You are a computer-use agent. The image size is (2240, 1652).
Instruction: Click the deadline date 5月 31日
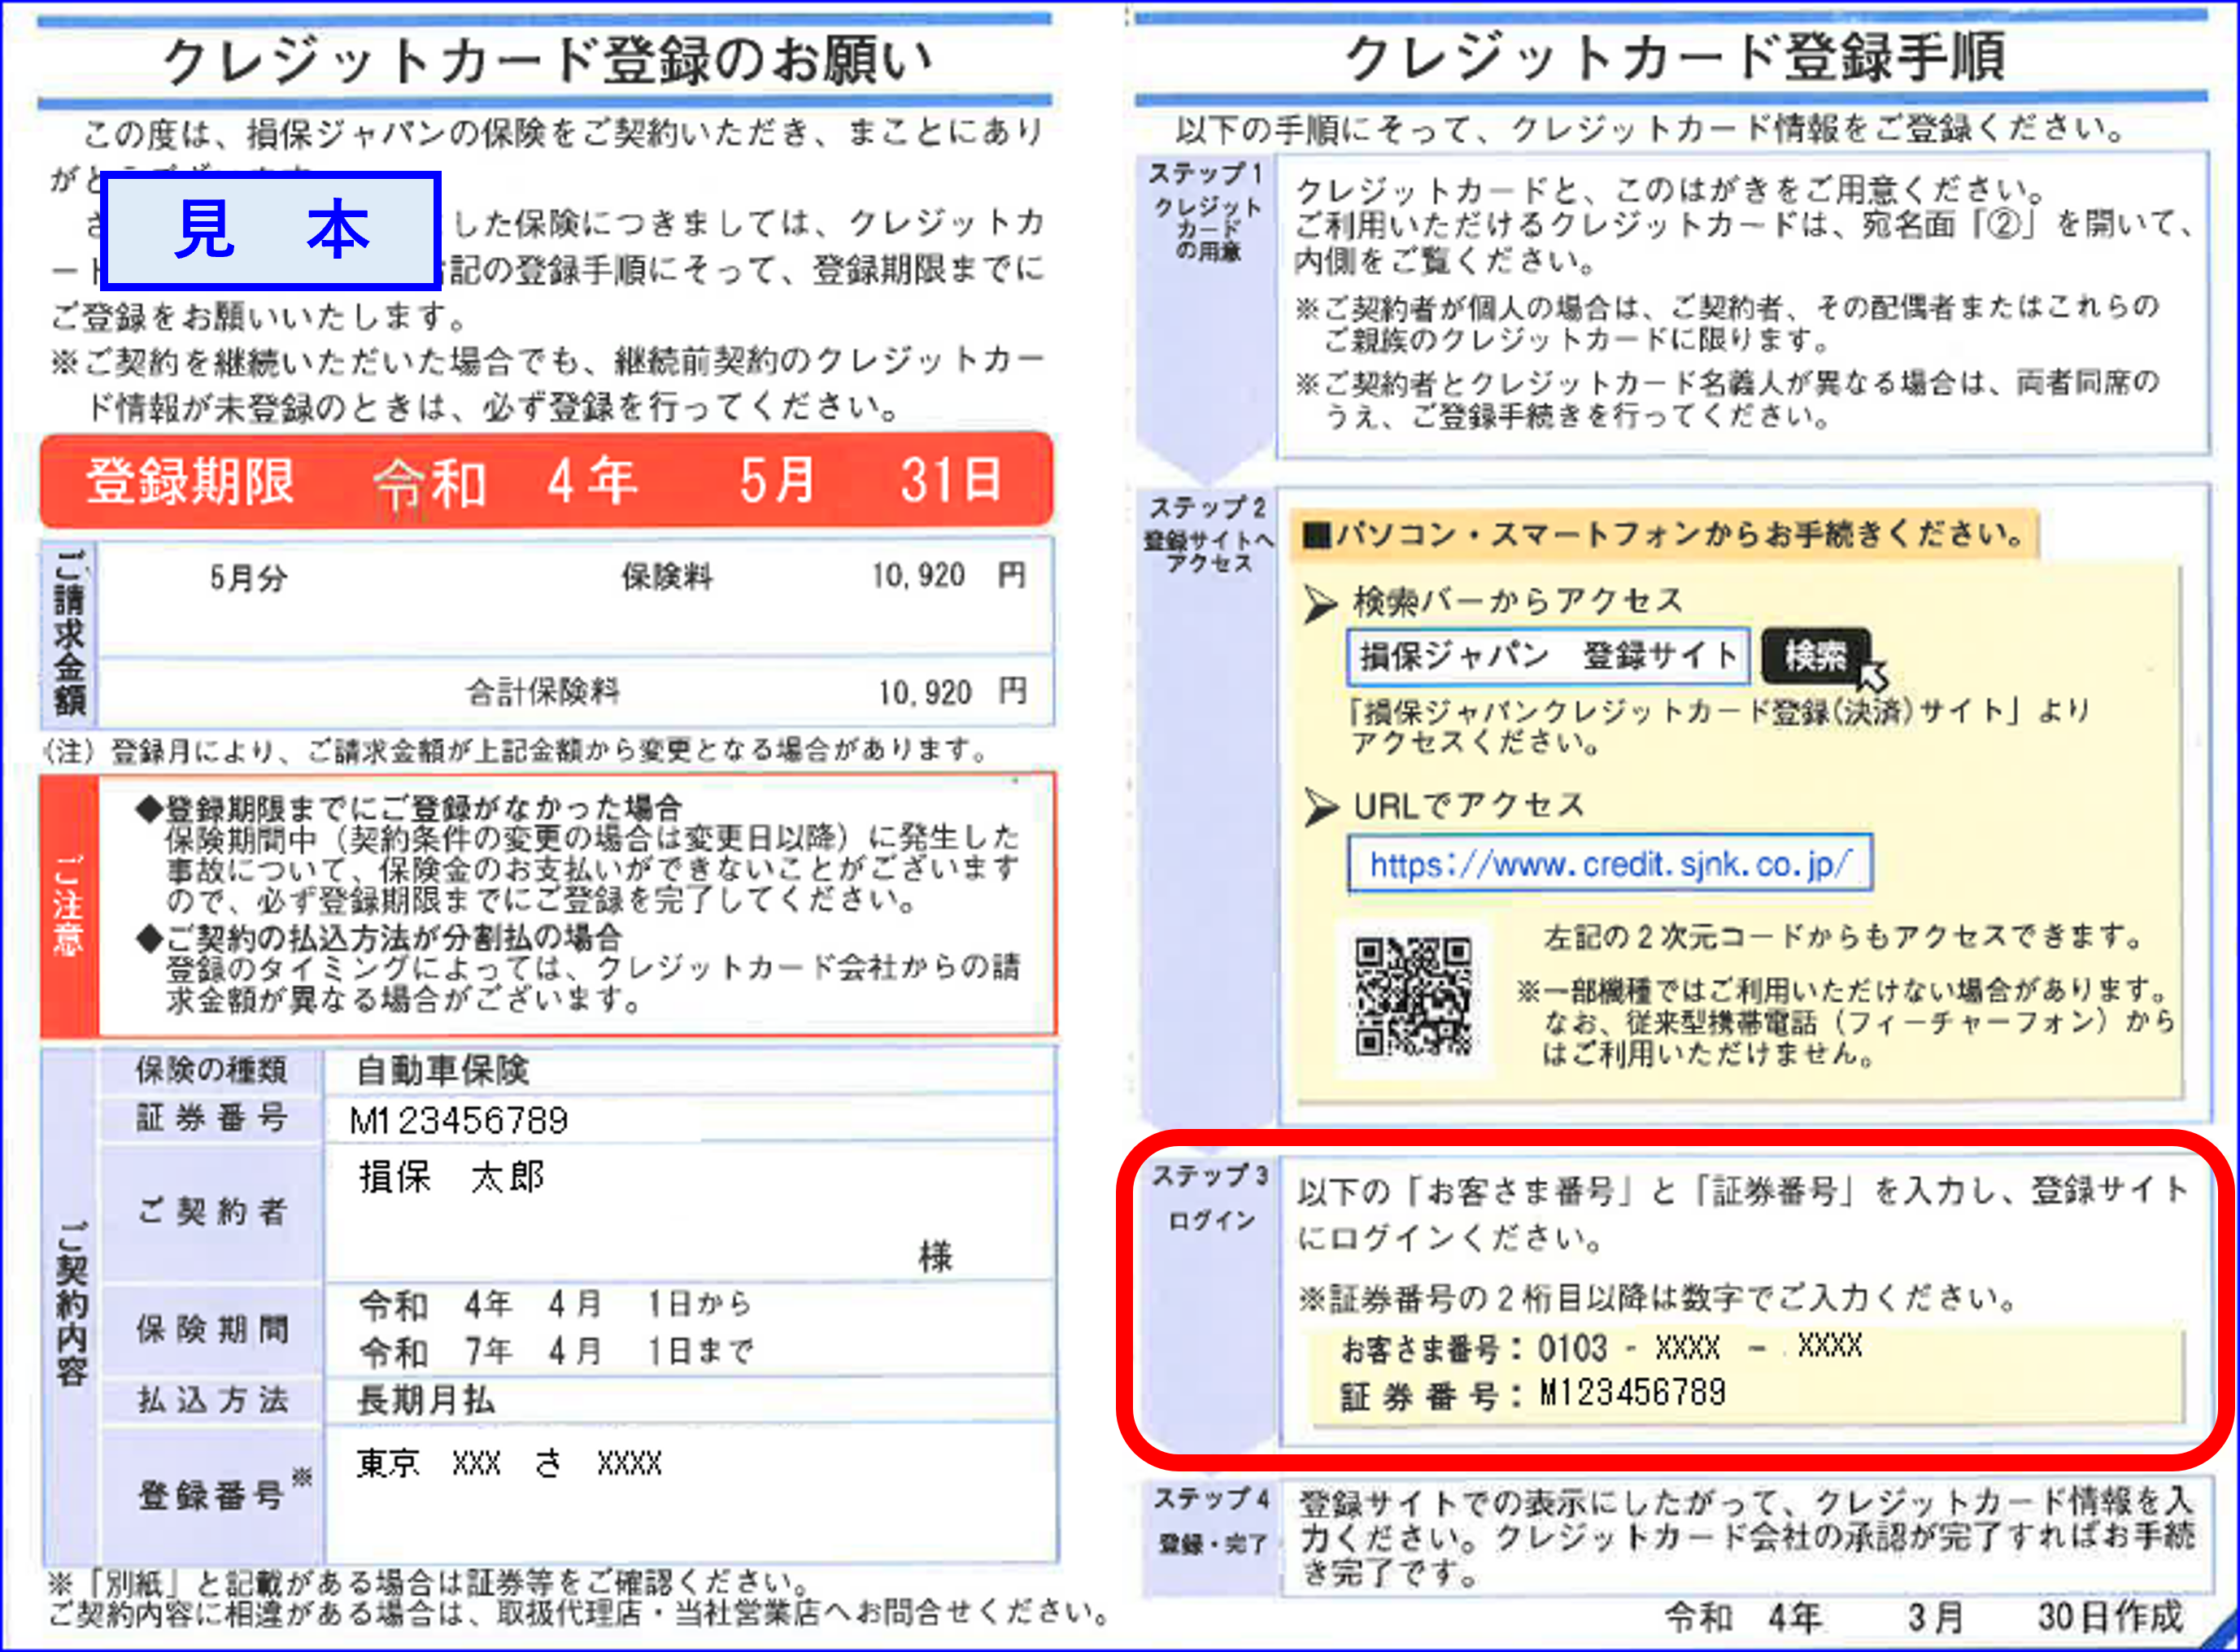[870, 480]
